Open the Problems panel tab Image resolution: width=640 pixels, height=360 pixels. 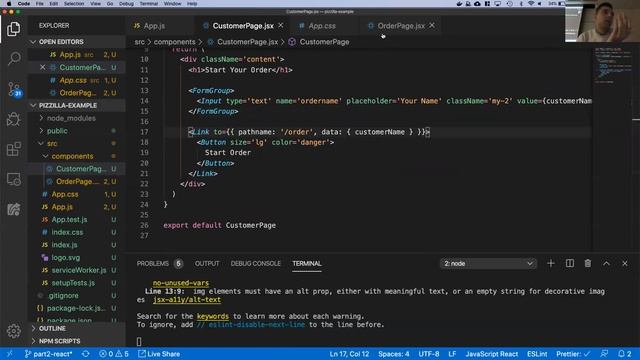pos(160,263)
